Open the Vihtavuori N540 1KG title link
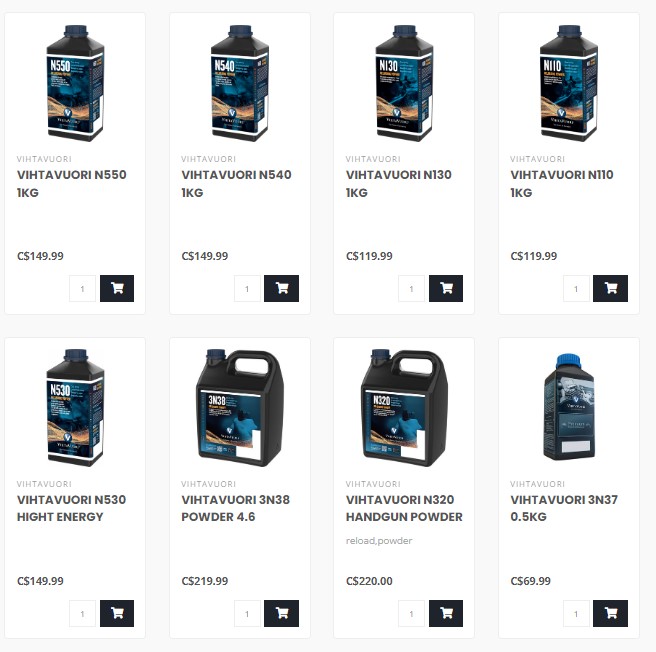 click(236, 183)
